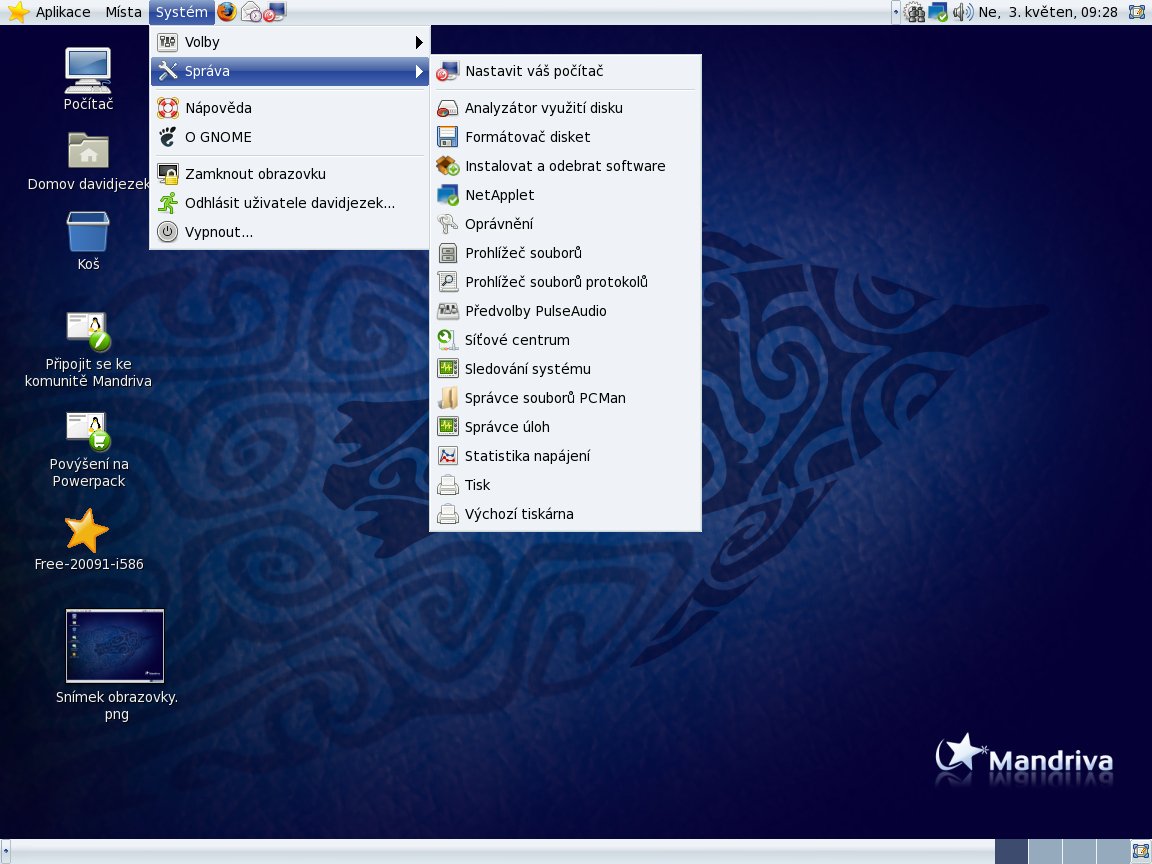Click the package icon for software installation

pyautogui.click(x=447, y=166)
